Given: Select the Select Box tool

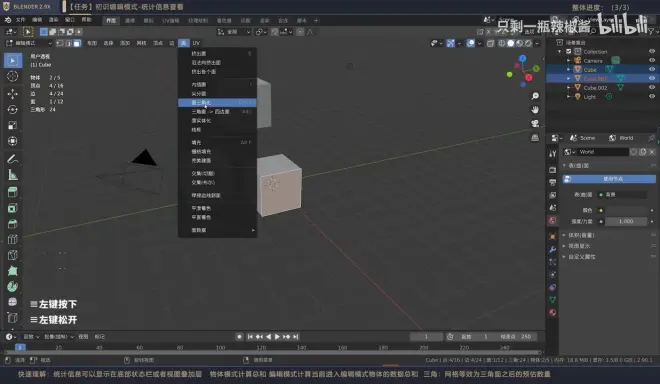Looking at the screenshot, I should [x=13, y=61].
